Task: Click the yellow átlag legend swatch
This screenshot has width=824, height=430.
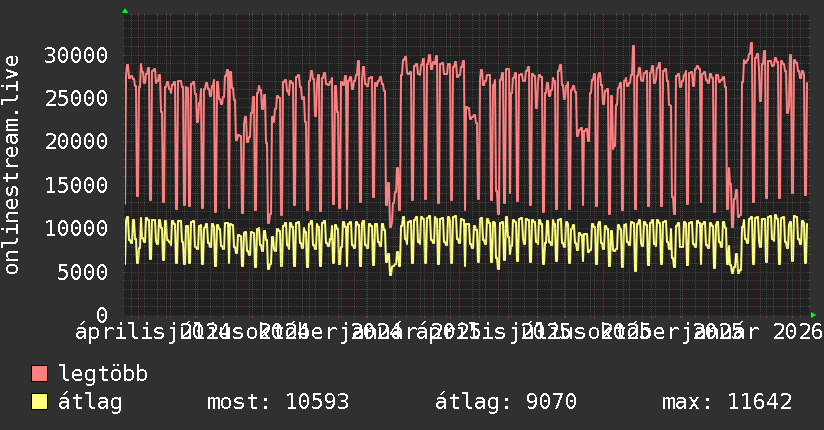Action: point(40,403)
